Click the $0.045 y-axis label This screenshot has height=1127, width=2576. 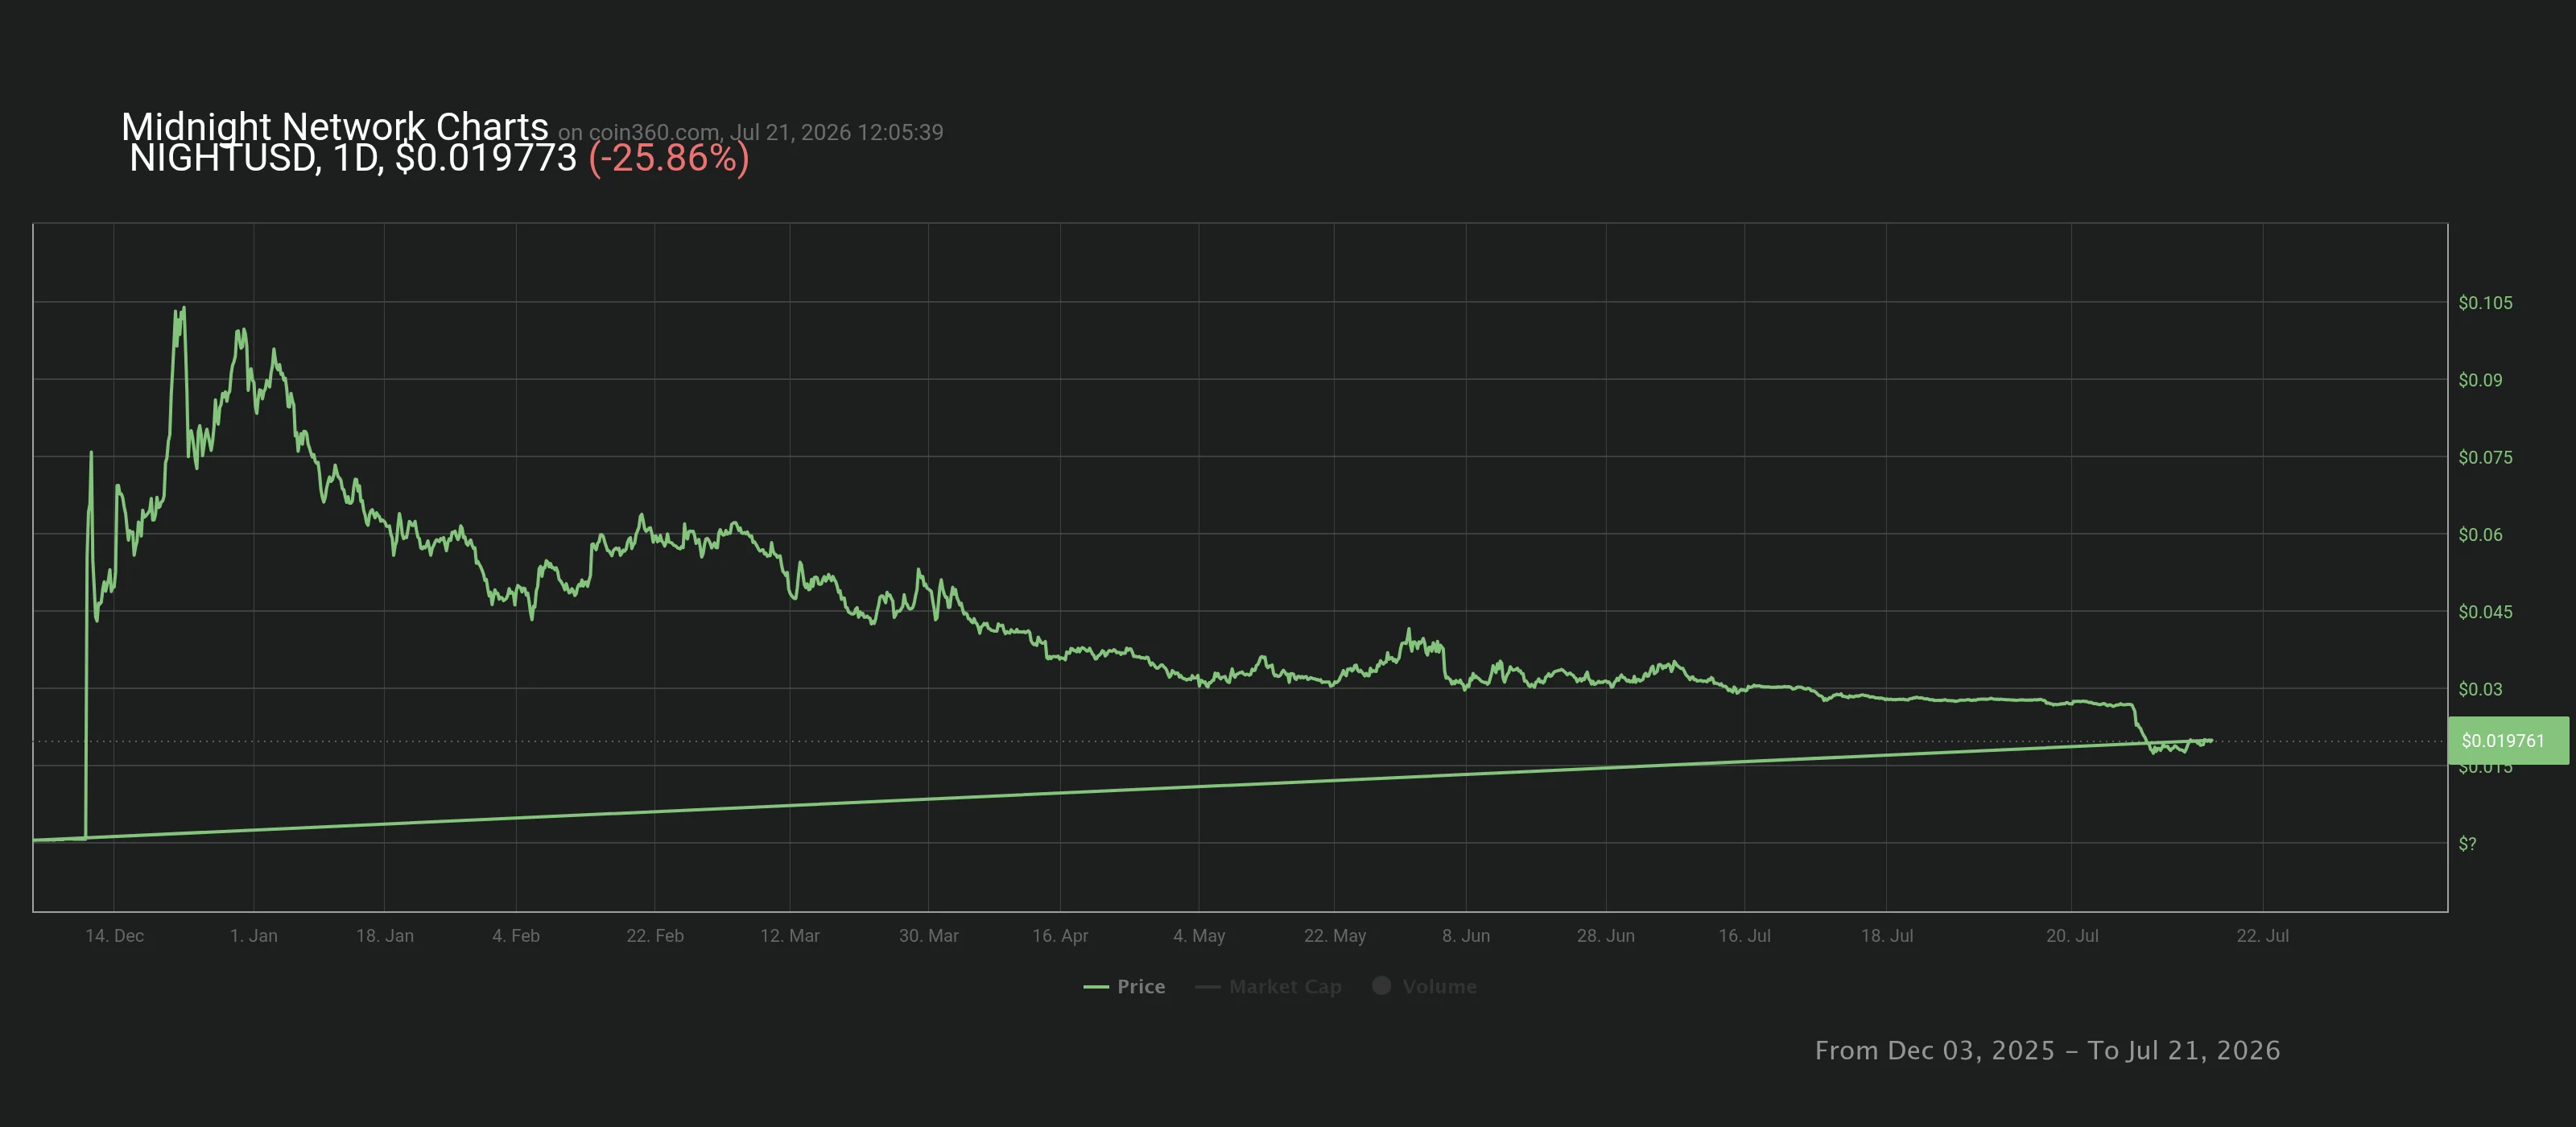click(2485, 611)
